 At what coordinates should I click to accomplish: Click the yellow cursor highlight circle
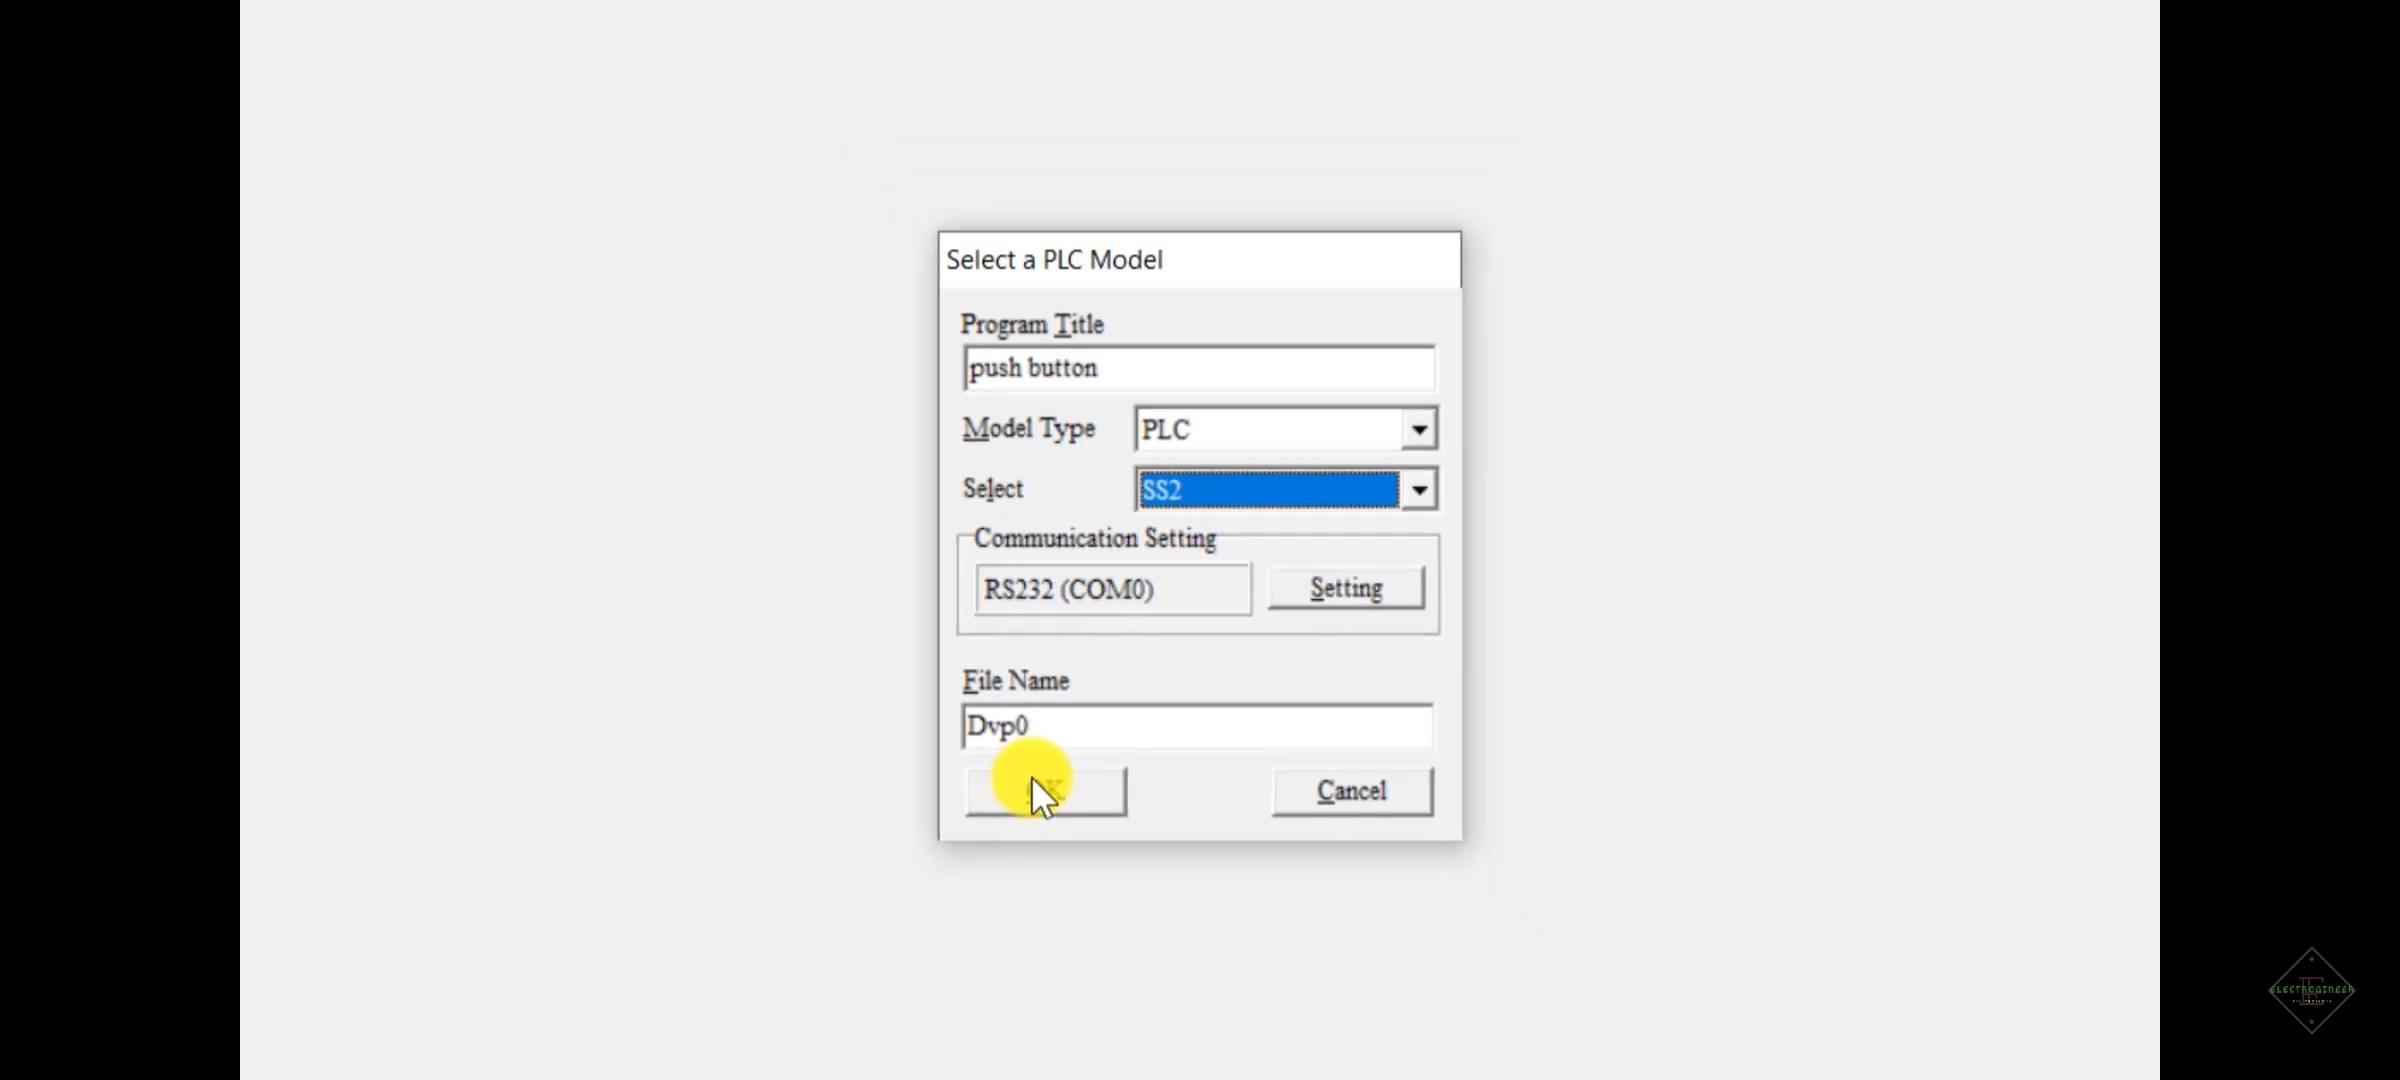pyautogui.click(x=1032, y=777)
